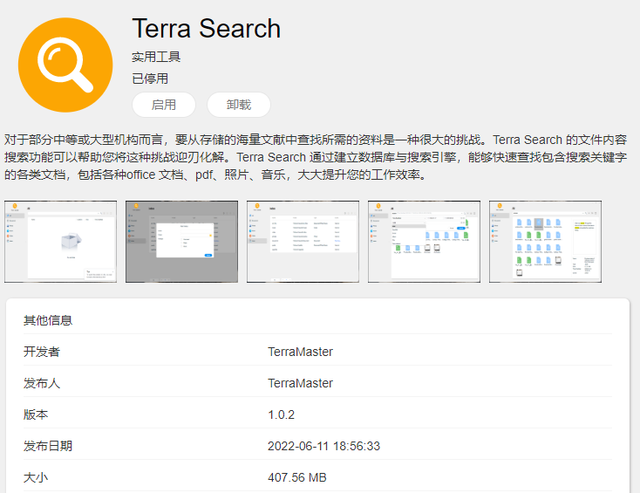Click the 大小 row label
640x493 pixels.
tap(36, 477)
